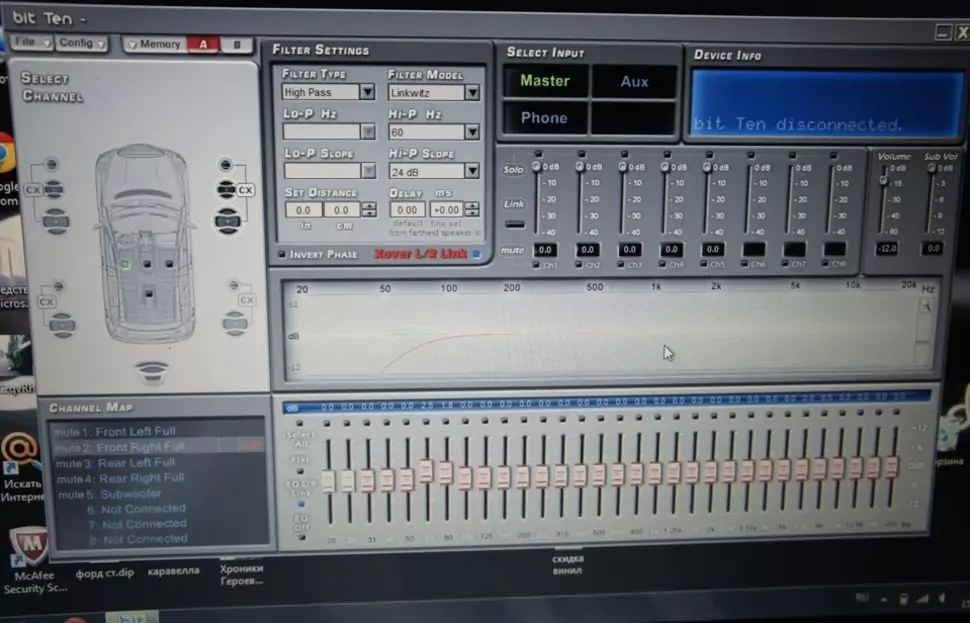Image resolution: width=970 pixels, height=623 pixels.
Task: Expand the Hi-P Hz frequency dropdown
Action: [x=472, y=132]
